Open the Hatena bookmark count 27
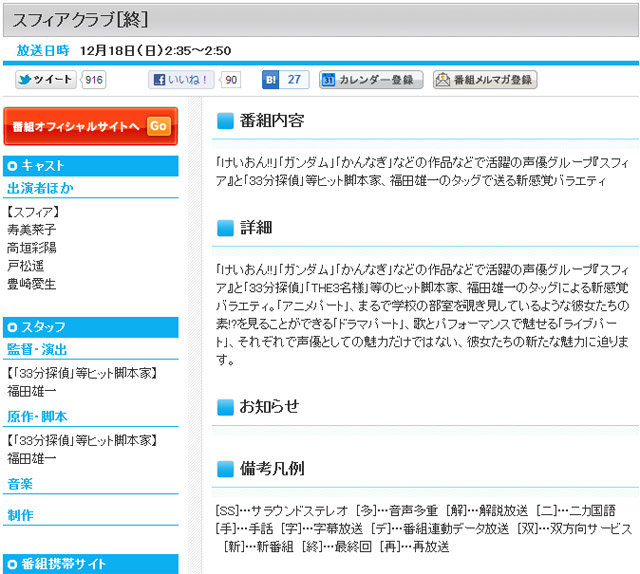This screenshot has height=574, width=640. (x=294, y=80)
